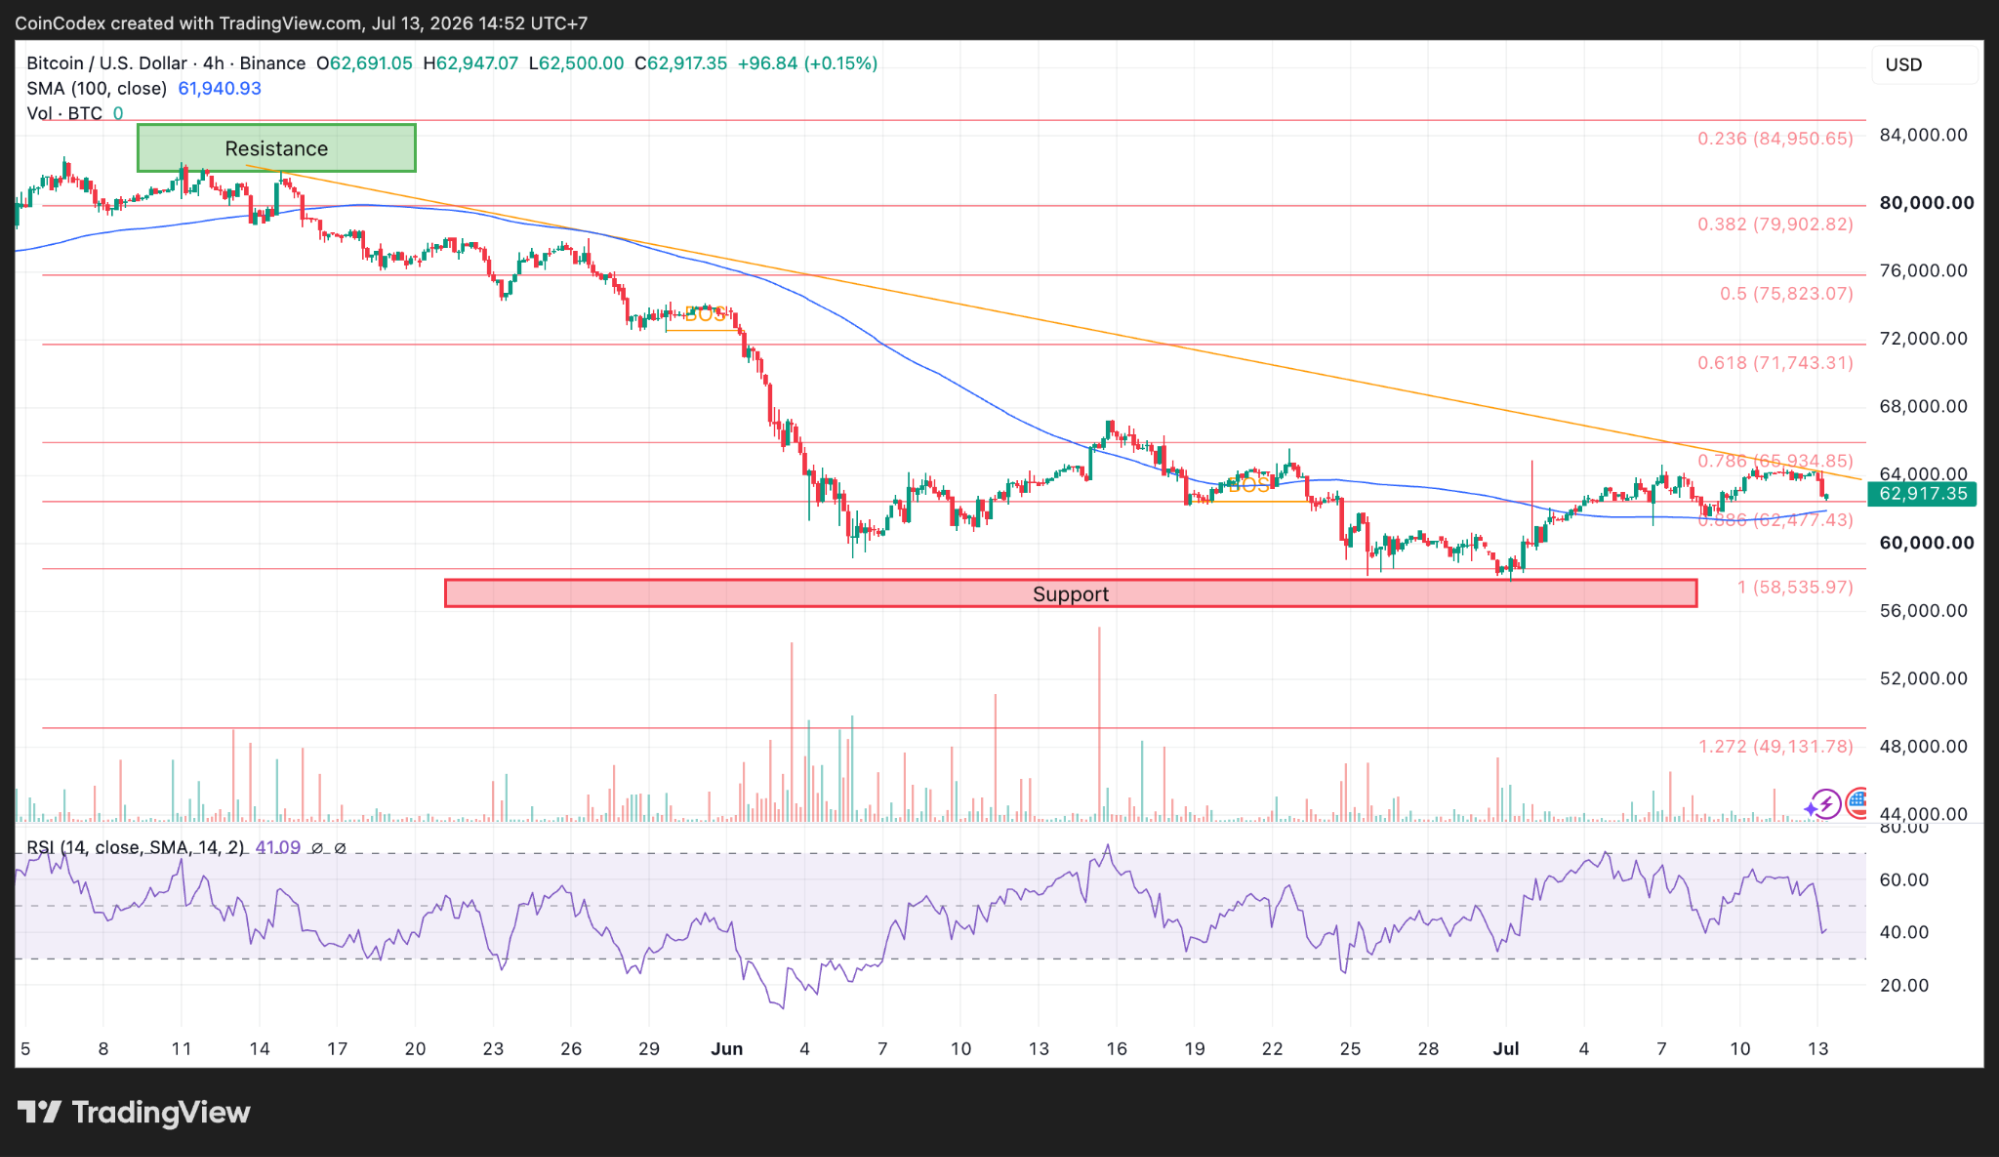This screenshot has width=1999, height=1157.
Task: Click the 19 date label on the time axis
Action: pos(1195,1049)
